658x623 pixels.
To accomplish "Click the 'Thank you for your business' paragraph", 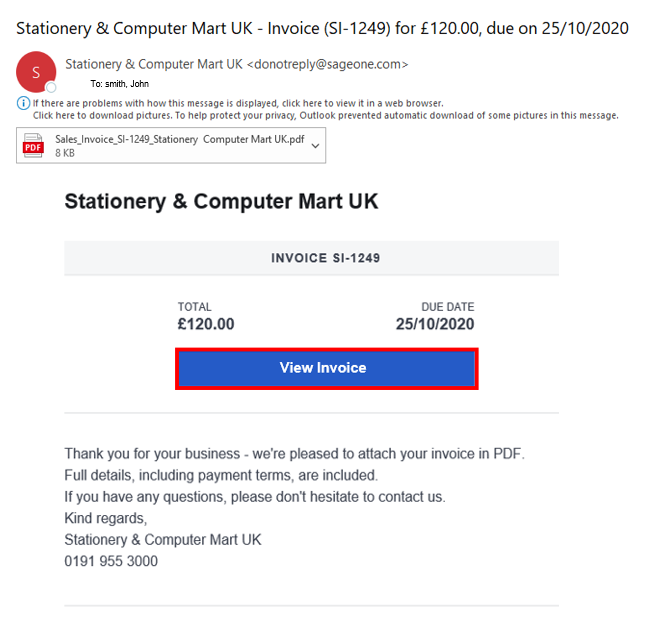I will pyautogui.click(x=294, y=453).
